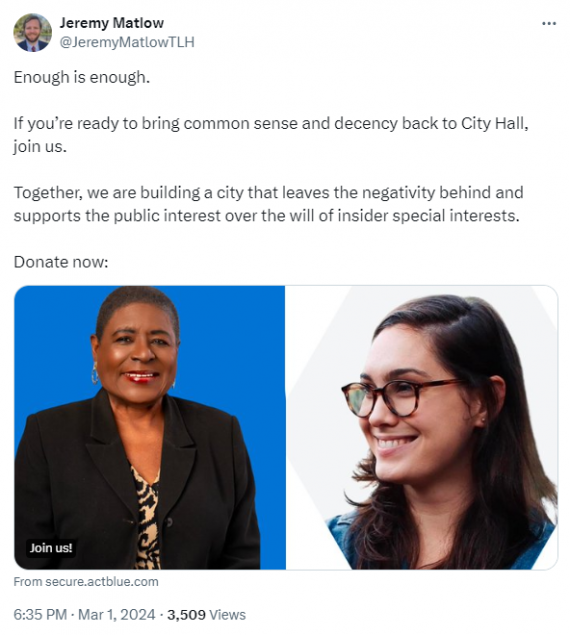This screenshot has height=635, width=570.
Task: Click the Mar 1, 2024 date
Action: tap(117, 614)
